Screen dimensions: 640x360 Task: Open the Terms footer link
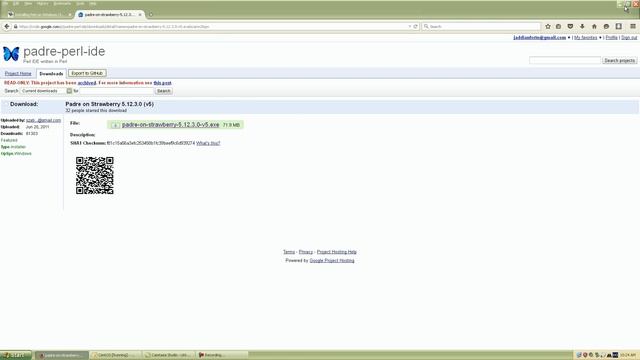click(x=289, y=252)
